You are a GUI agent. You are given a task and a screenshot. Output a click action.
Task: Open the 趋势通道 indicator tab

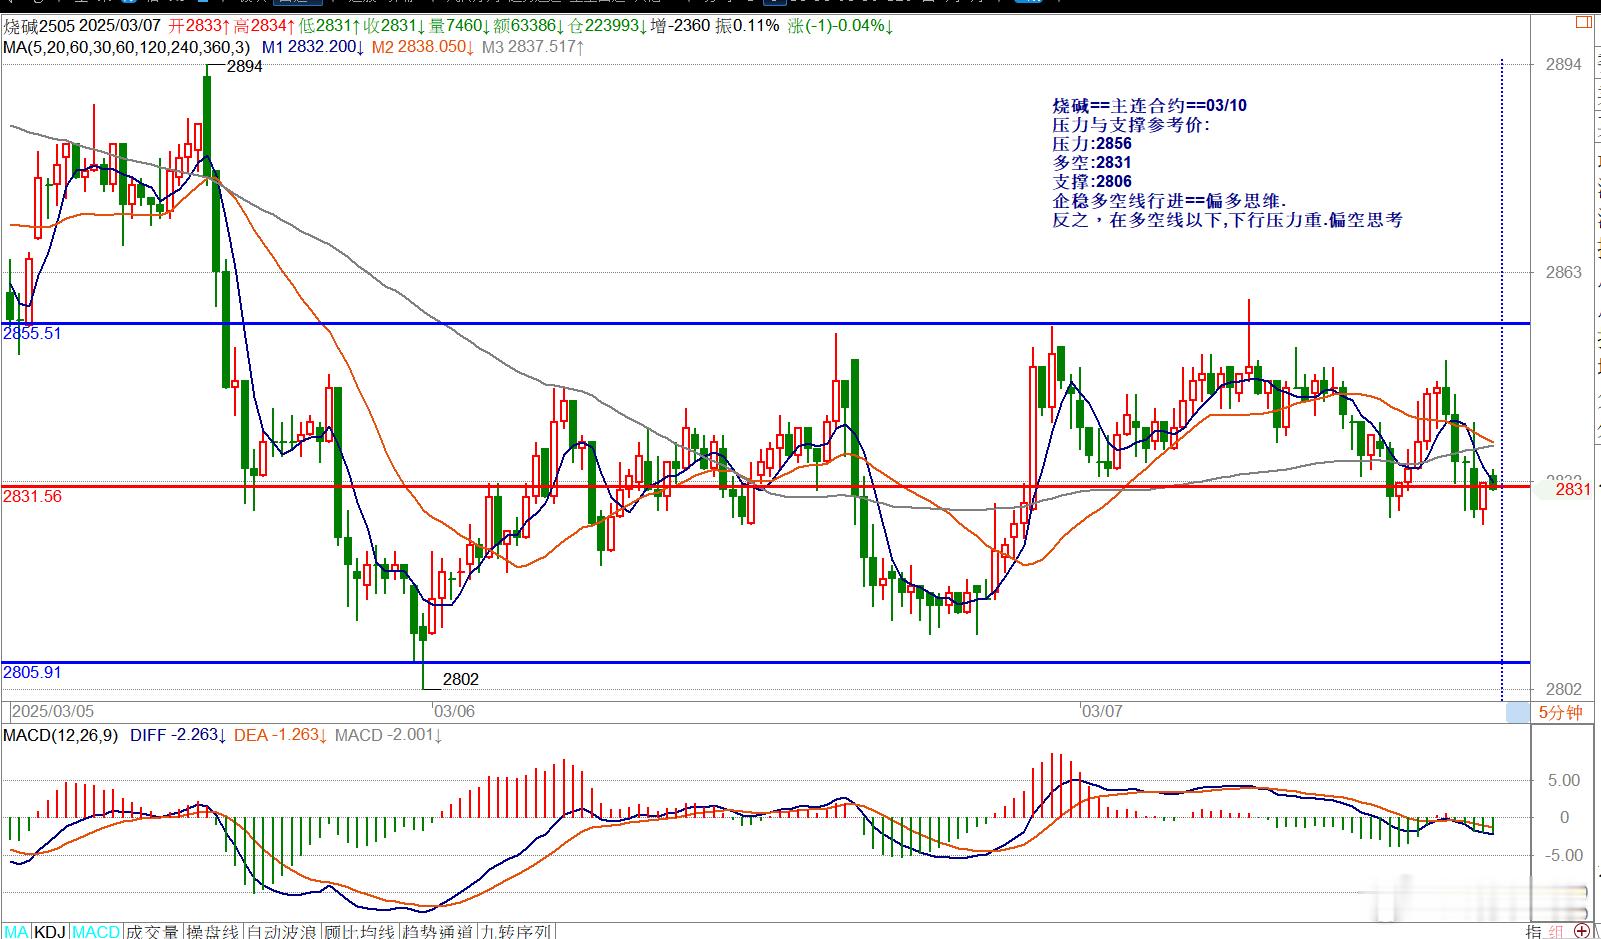point(438,931)
